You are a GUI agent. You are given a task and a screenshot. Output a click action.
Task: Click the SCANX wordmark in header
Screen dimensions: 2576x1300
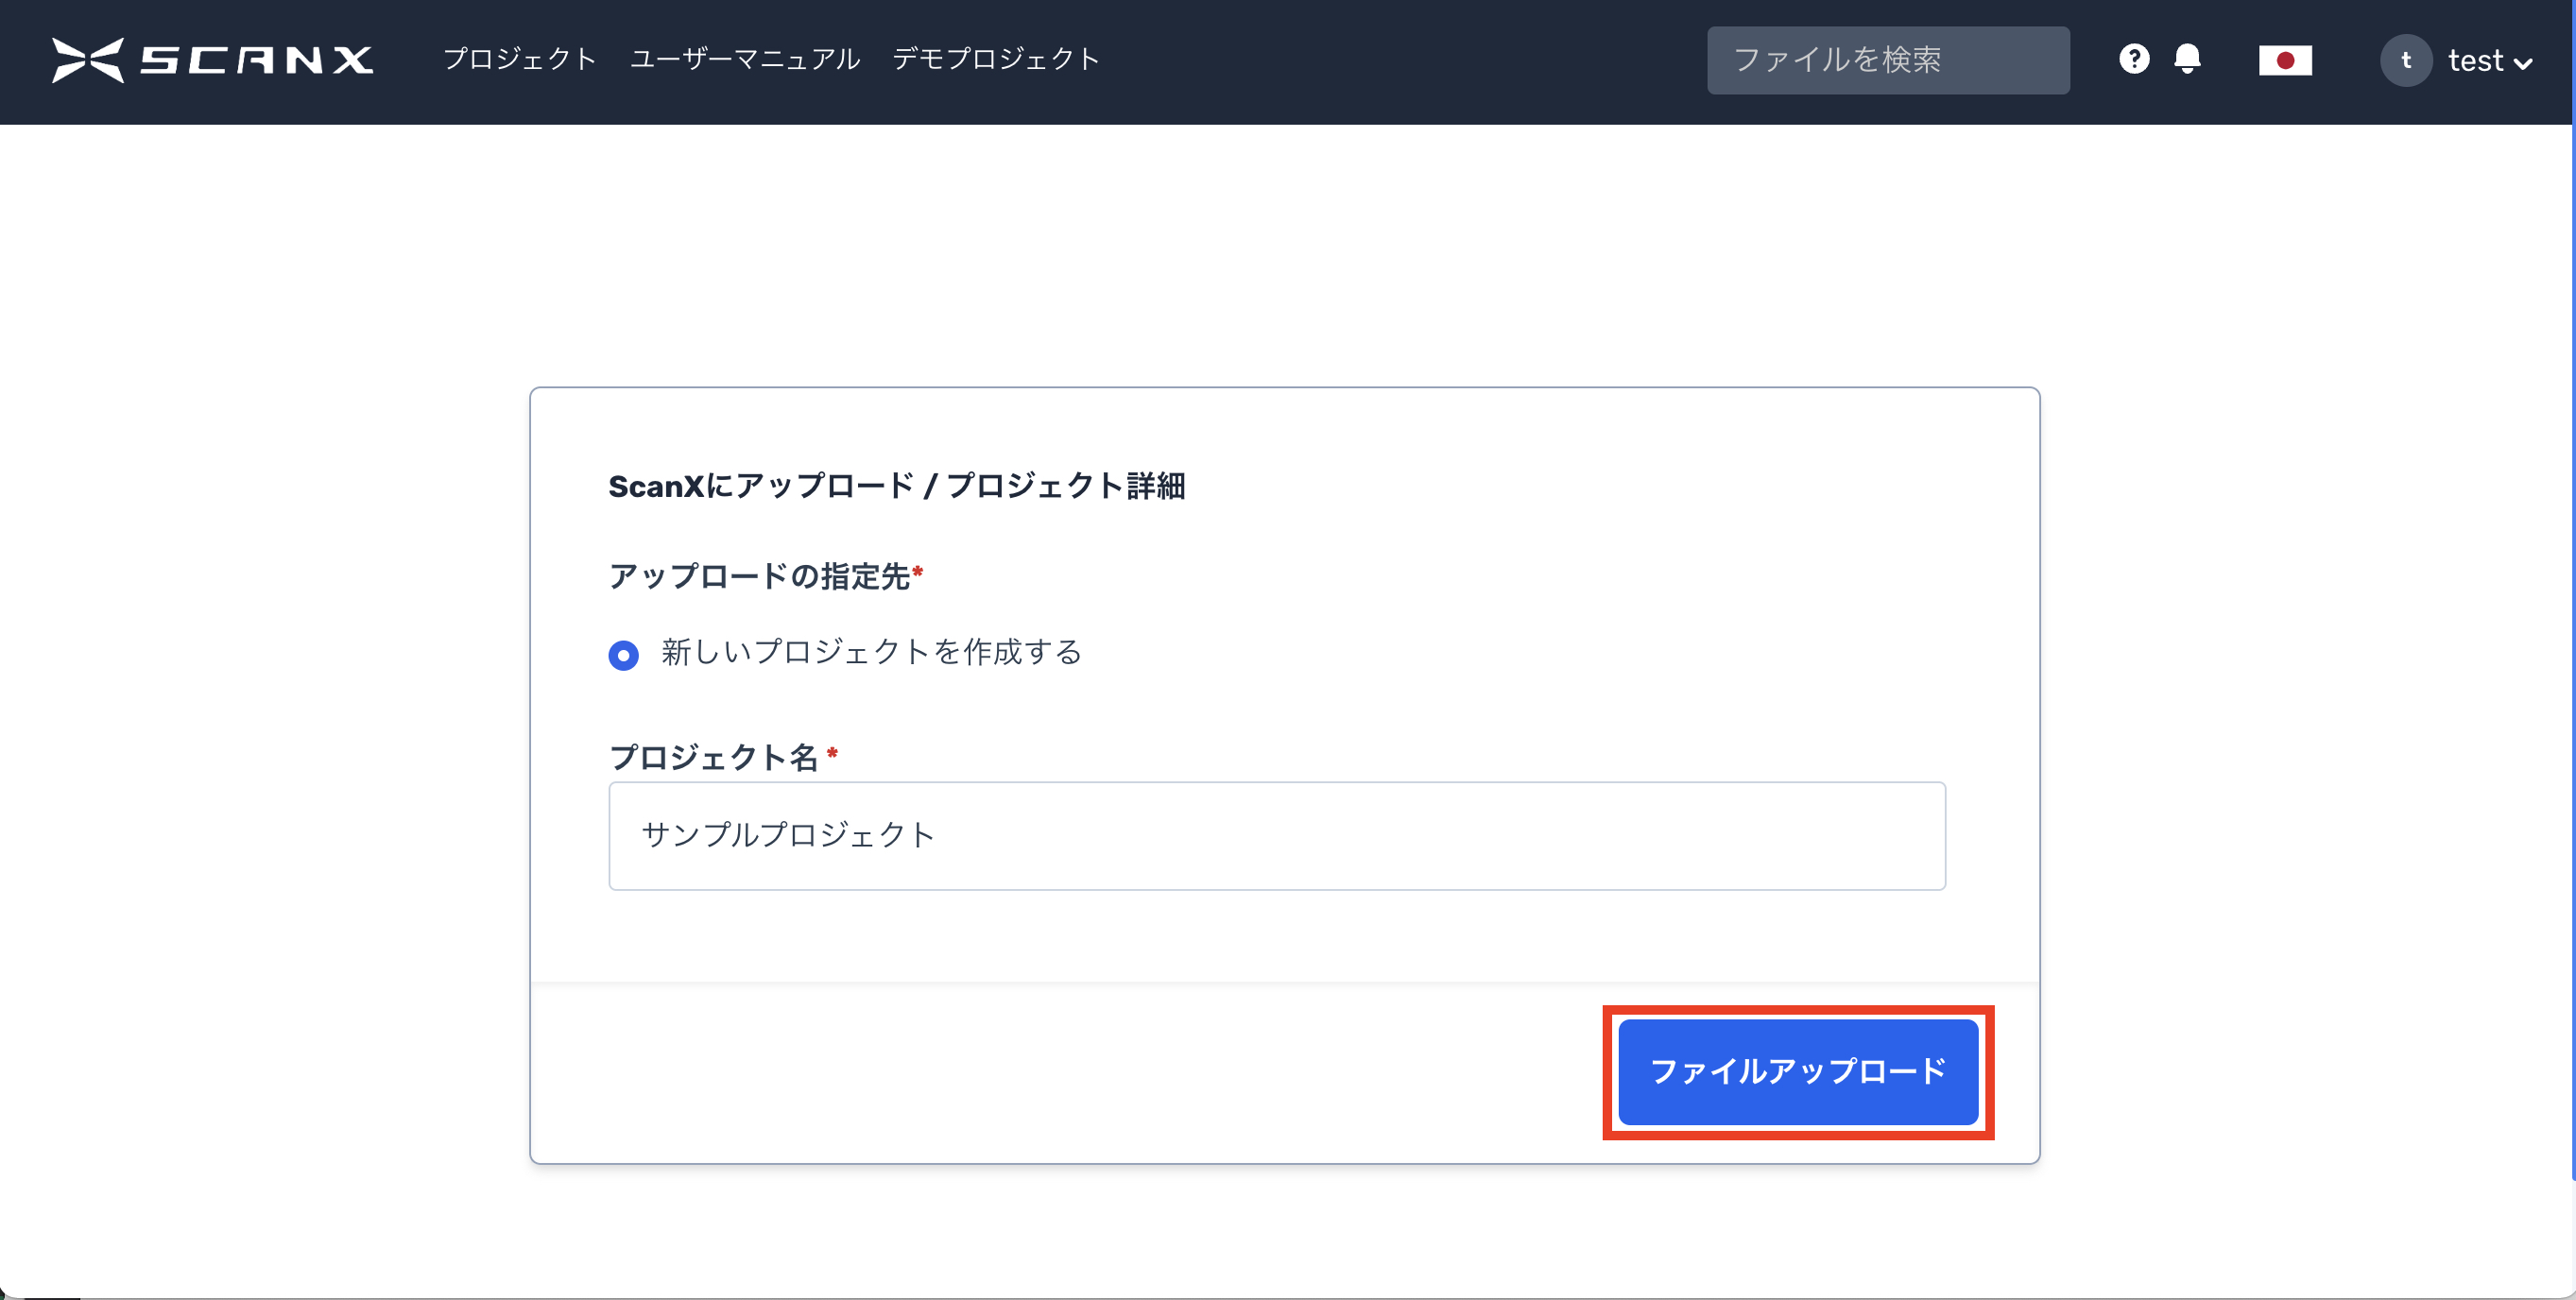tap(256, 60)
